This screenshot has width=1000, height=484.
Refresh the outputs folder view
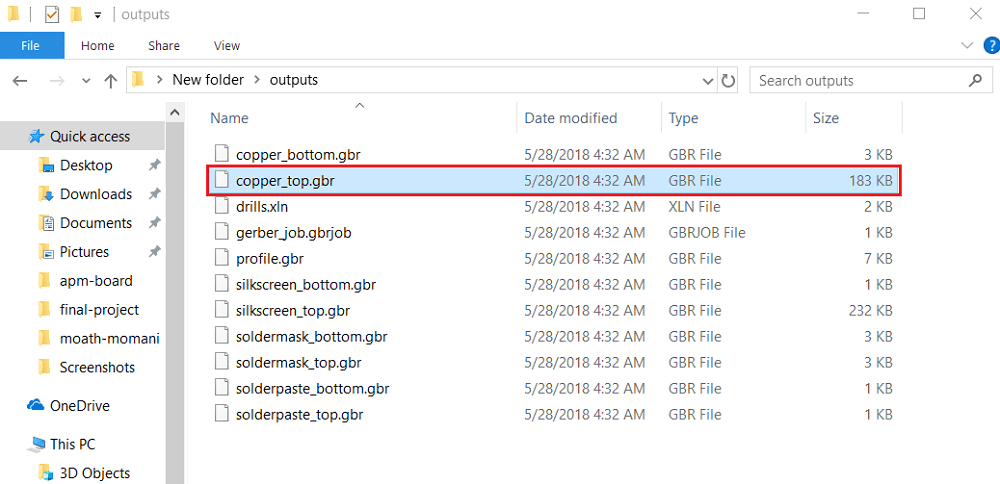tap(728, 81)
